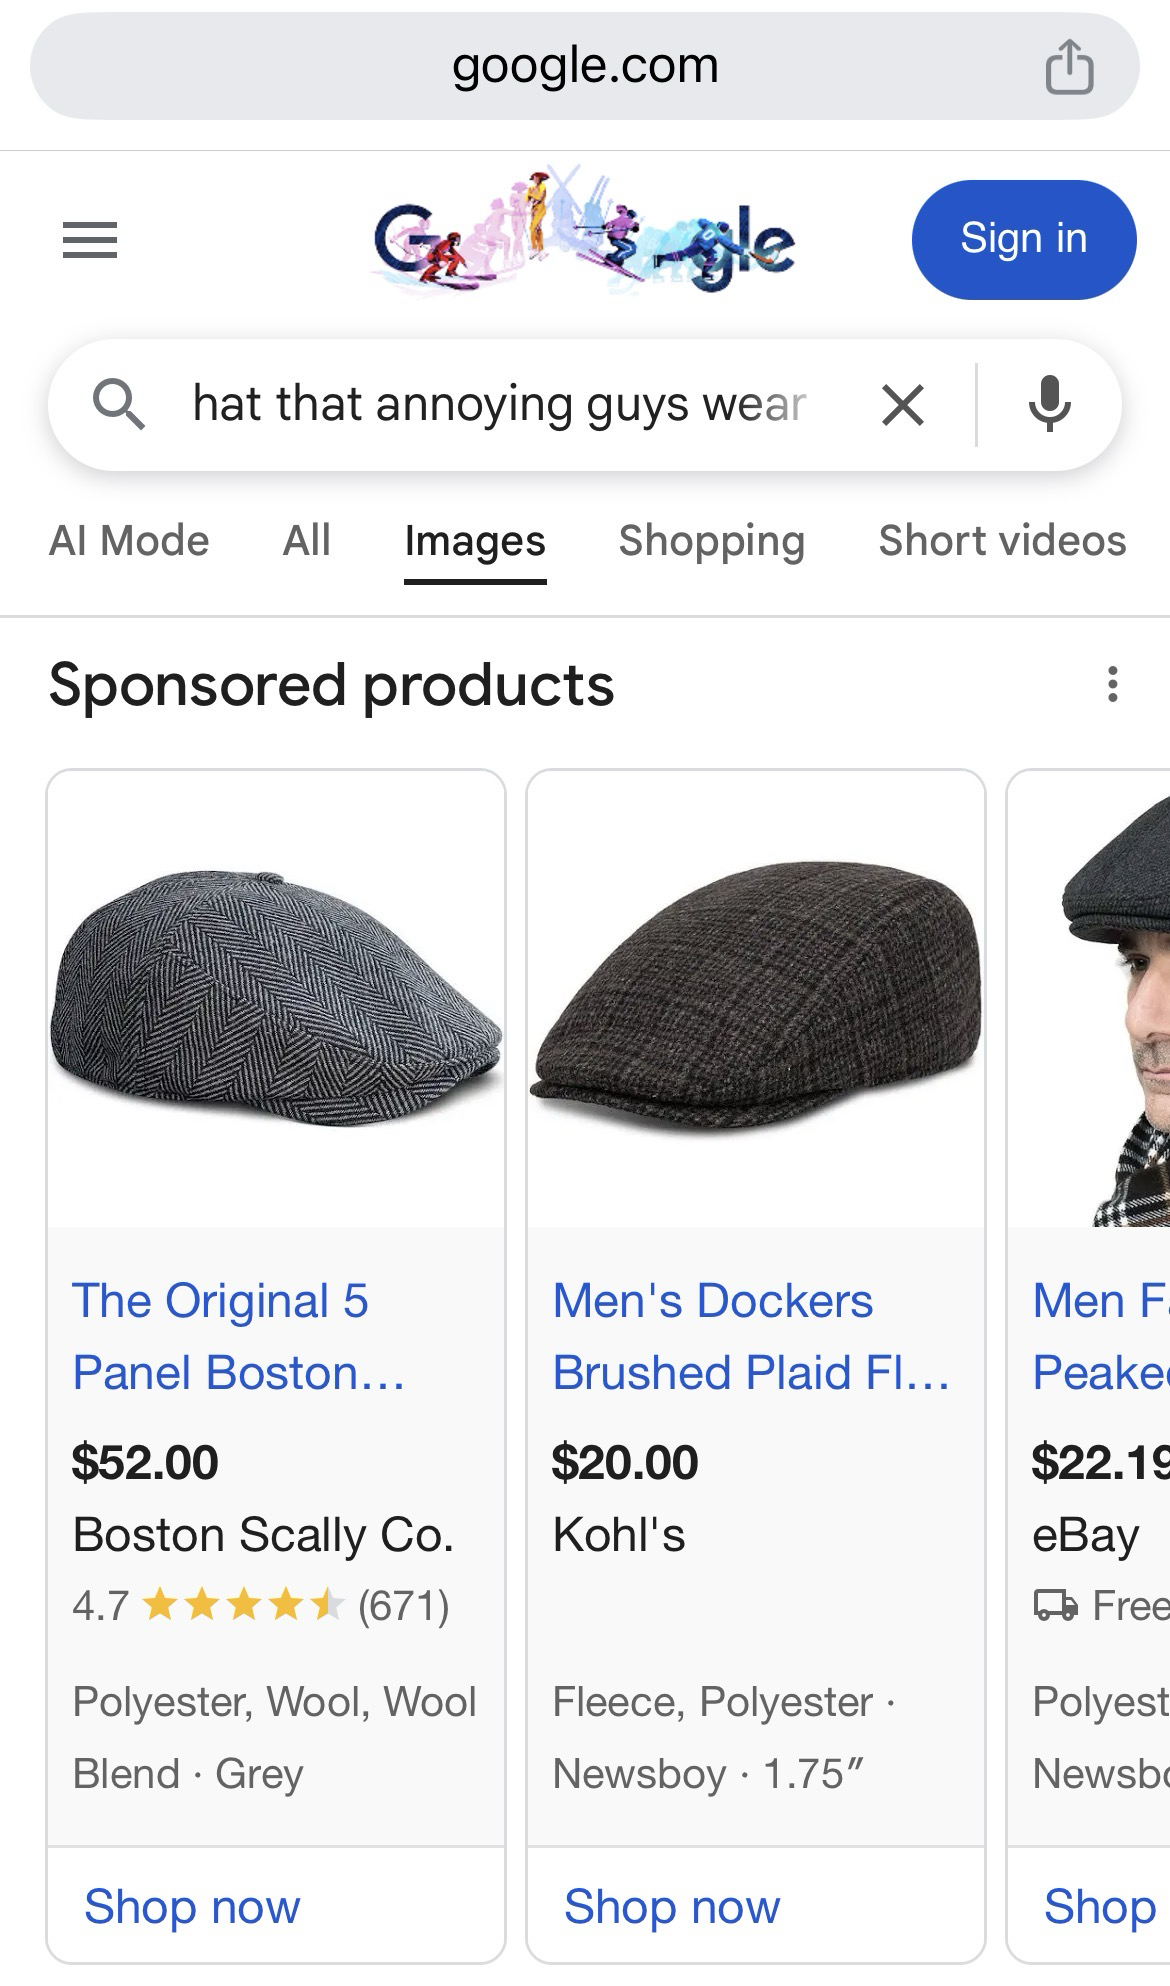Click the grey herringbone cap image
1170x1986 pixels.
[276, 997]
